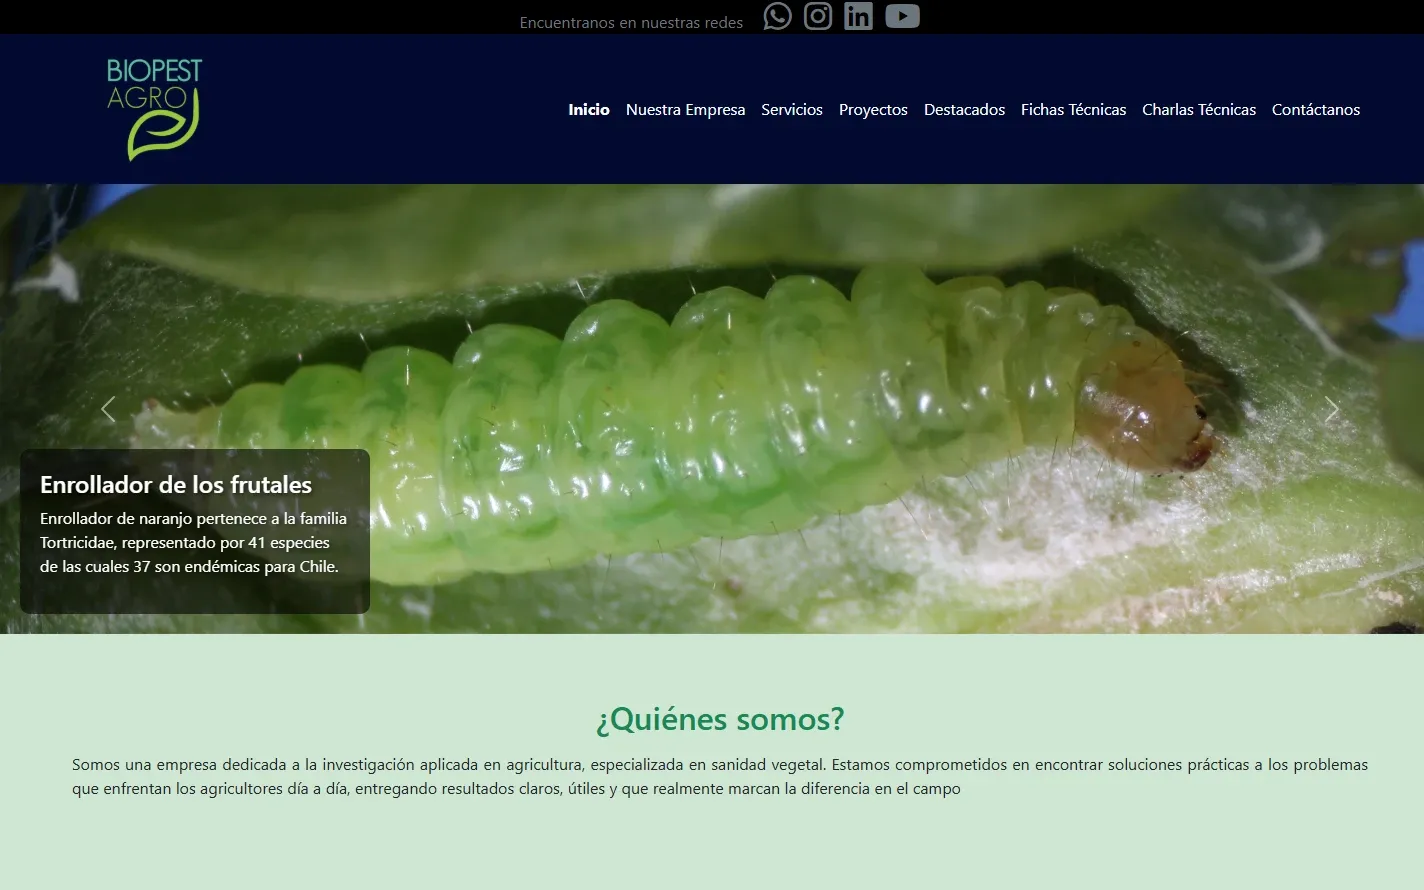
Task: Open the Servicios menu item
Action: tap(792, 110)
